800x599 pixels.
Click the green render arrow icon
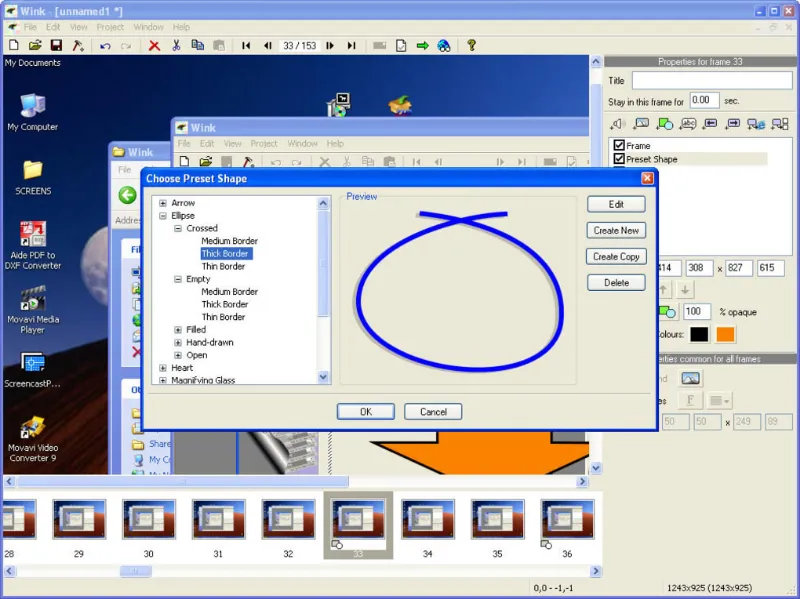click(x=422, y=46)
